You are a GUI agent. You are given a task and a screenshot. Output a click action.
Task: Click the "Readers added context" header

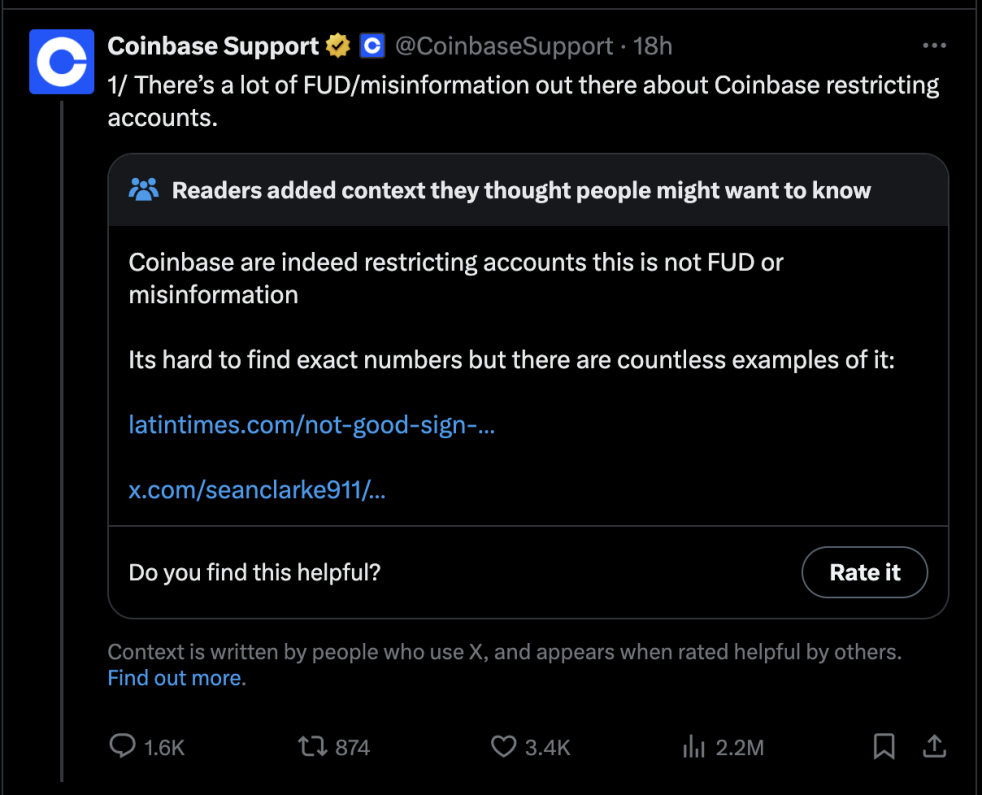(521, 190)
